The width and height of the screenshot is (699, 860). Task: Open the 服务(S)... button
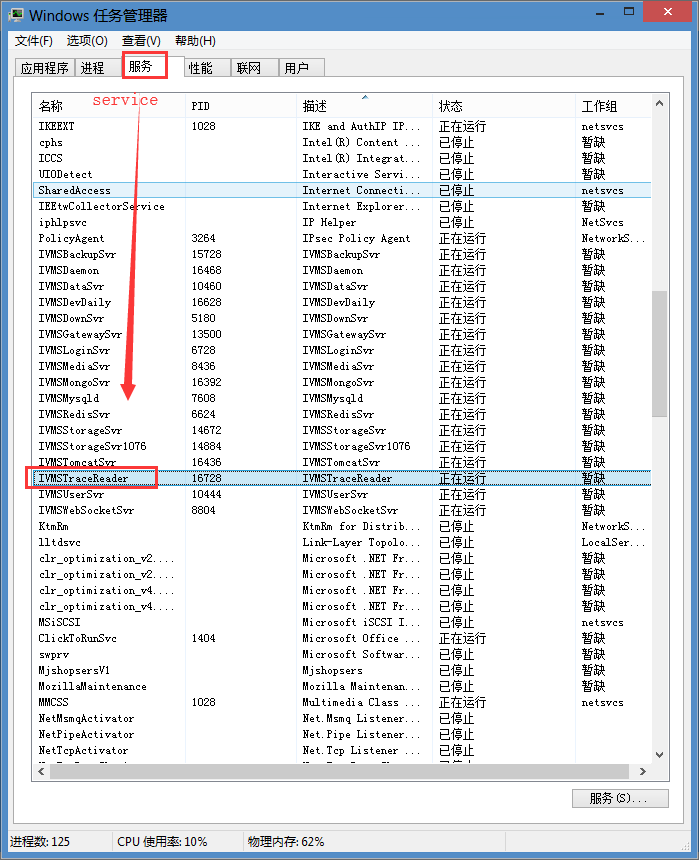coord(620,798)
